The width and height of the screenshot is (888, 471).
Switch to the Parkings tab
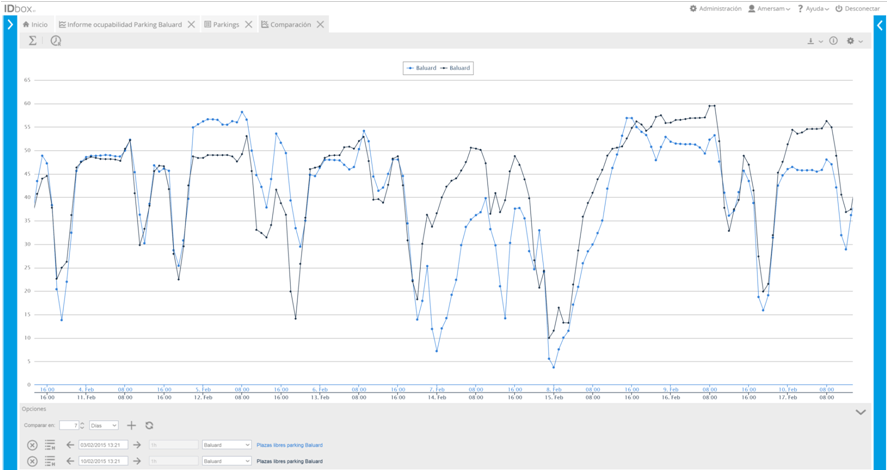pyautogui.click(x=225, y=24)
